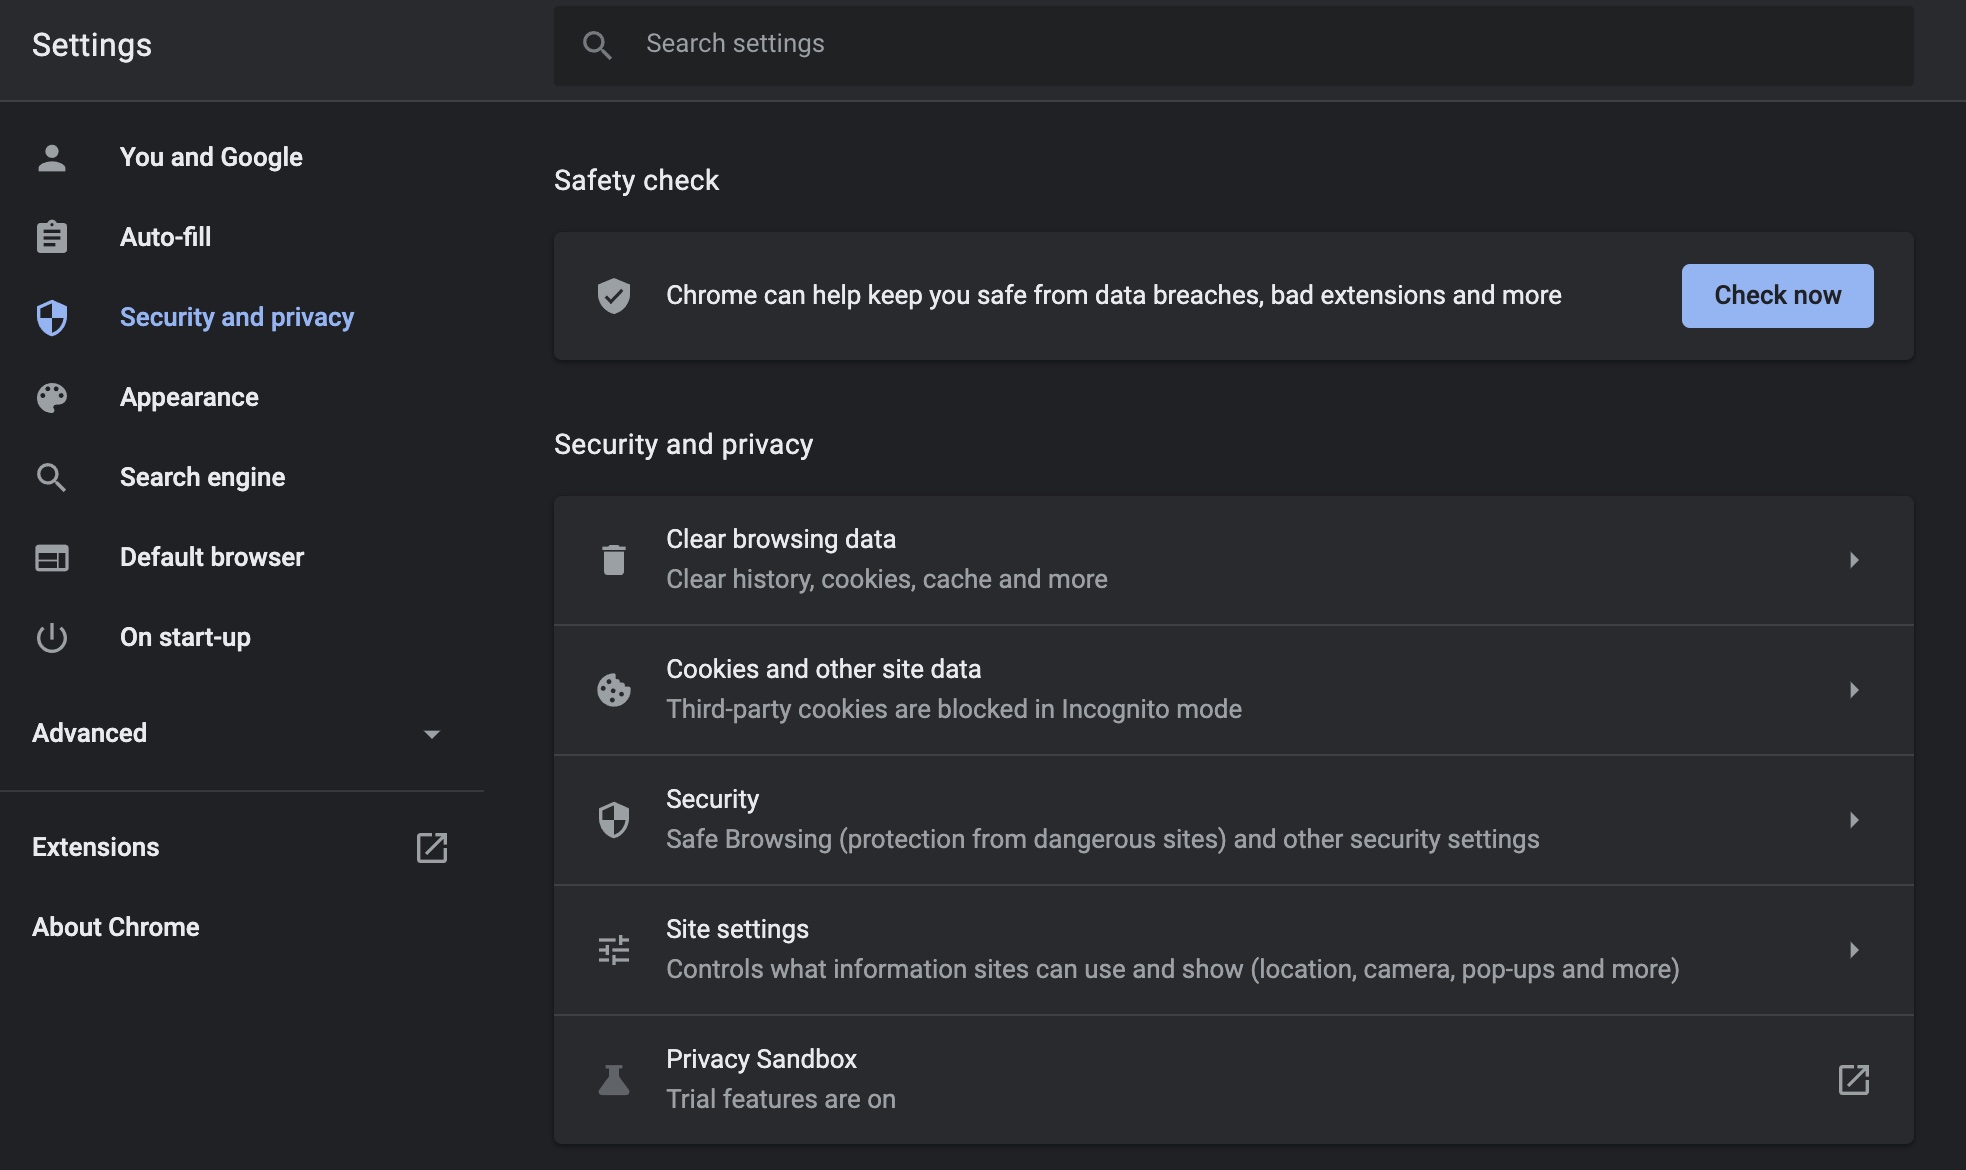Screen dimensions: 1966x1170
Task: Open Privacy Sandbox title
Action: click(761, 1059)
